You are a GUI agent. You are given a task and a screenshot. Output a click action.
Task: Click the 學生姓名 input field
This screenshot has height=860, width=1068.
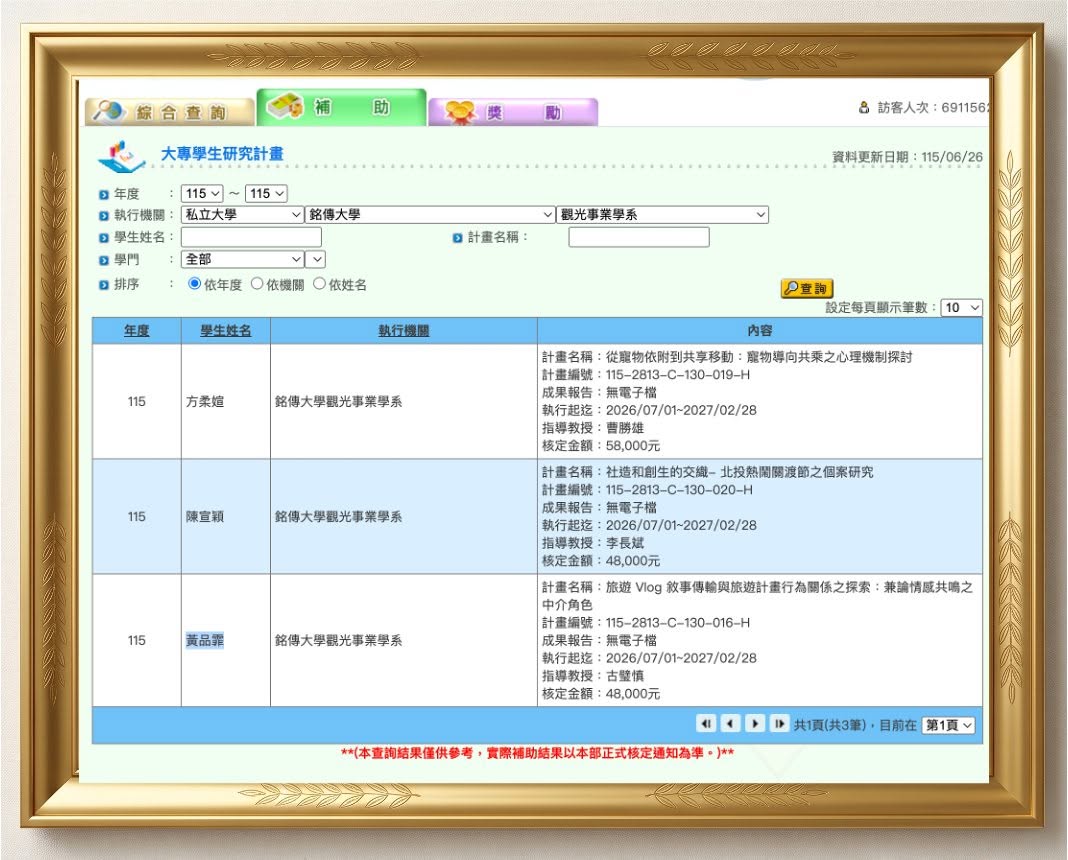coord(251,237)
